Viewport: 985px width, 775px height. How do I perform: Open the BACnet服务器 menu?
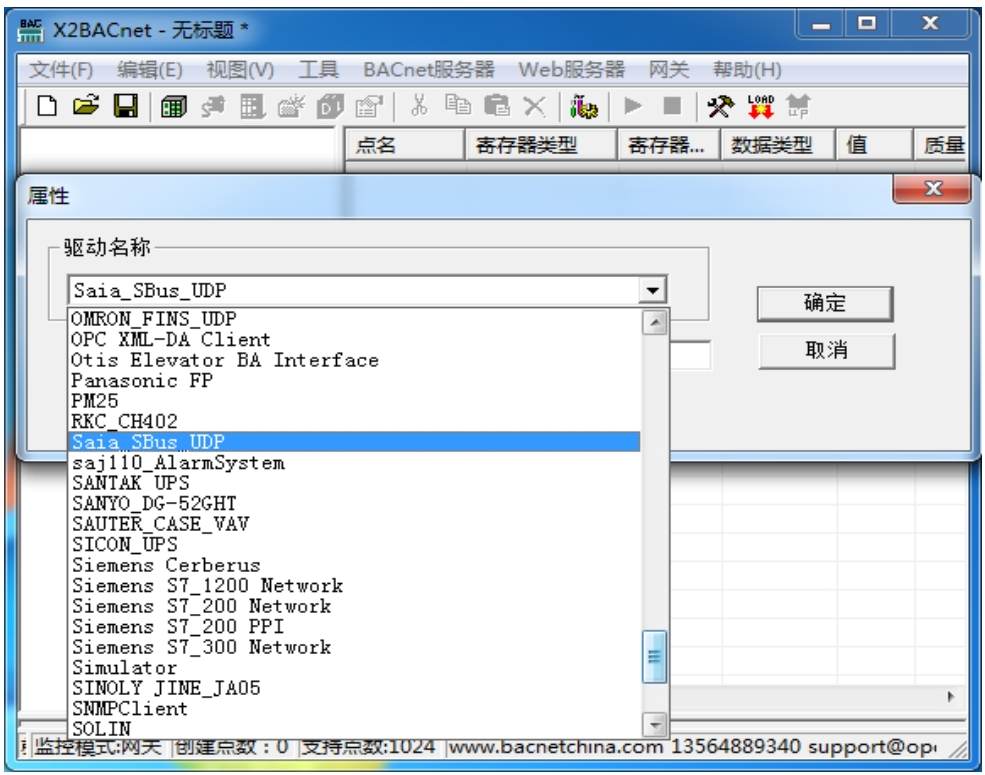coord(428,69)
